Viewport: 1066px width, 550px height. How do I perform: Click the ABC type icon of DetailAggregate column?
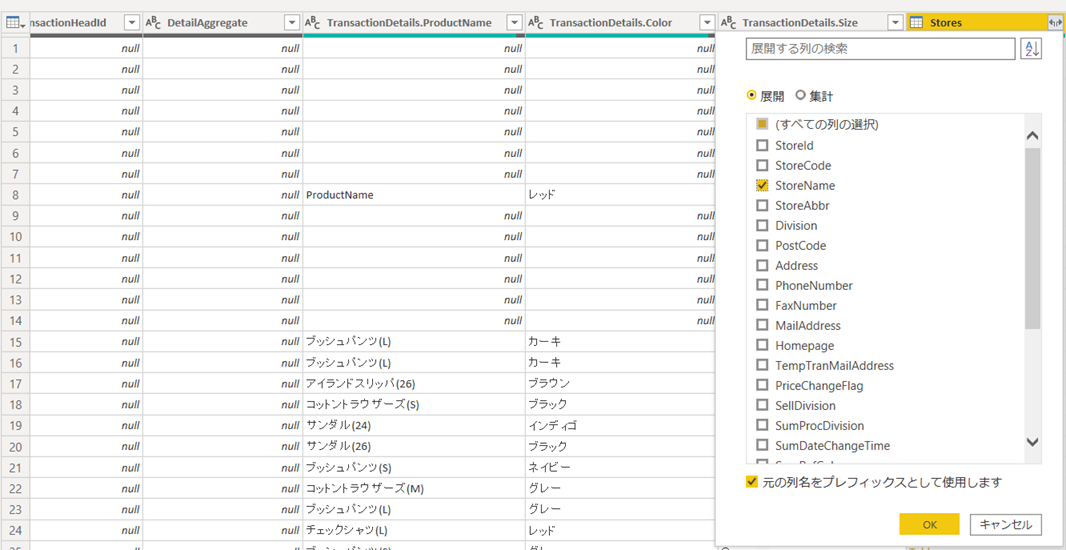[x=153, y=23]
